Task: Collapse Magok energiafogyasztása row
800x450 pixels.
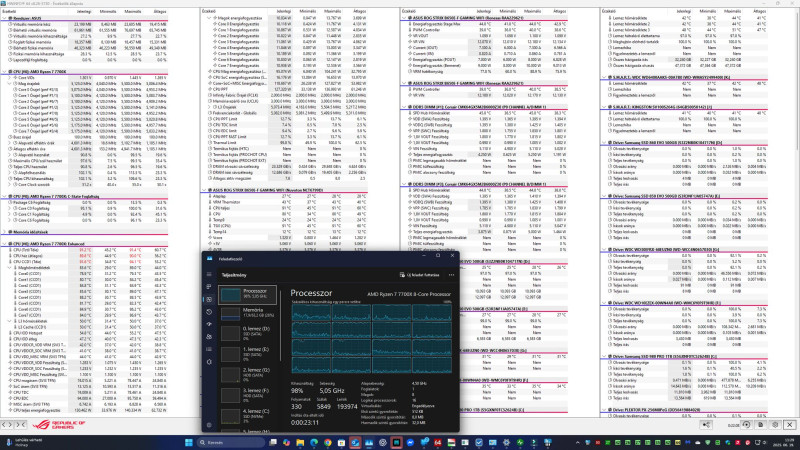Action: coord(209,18)
